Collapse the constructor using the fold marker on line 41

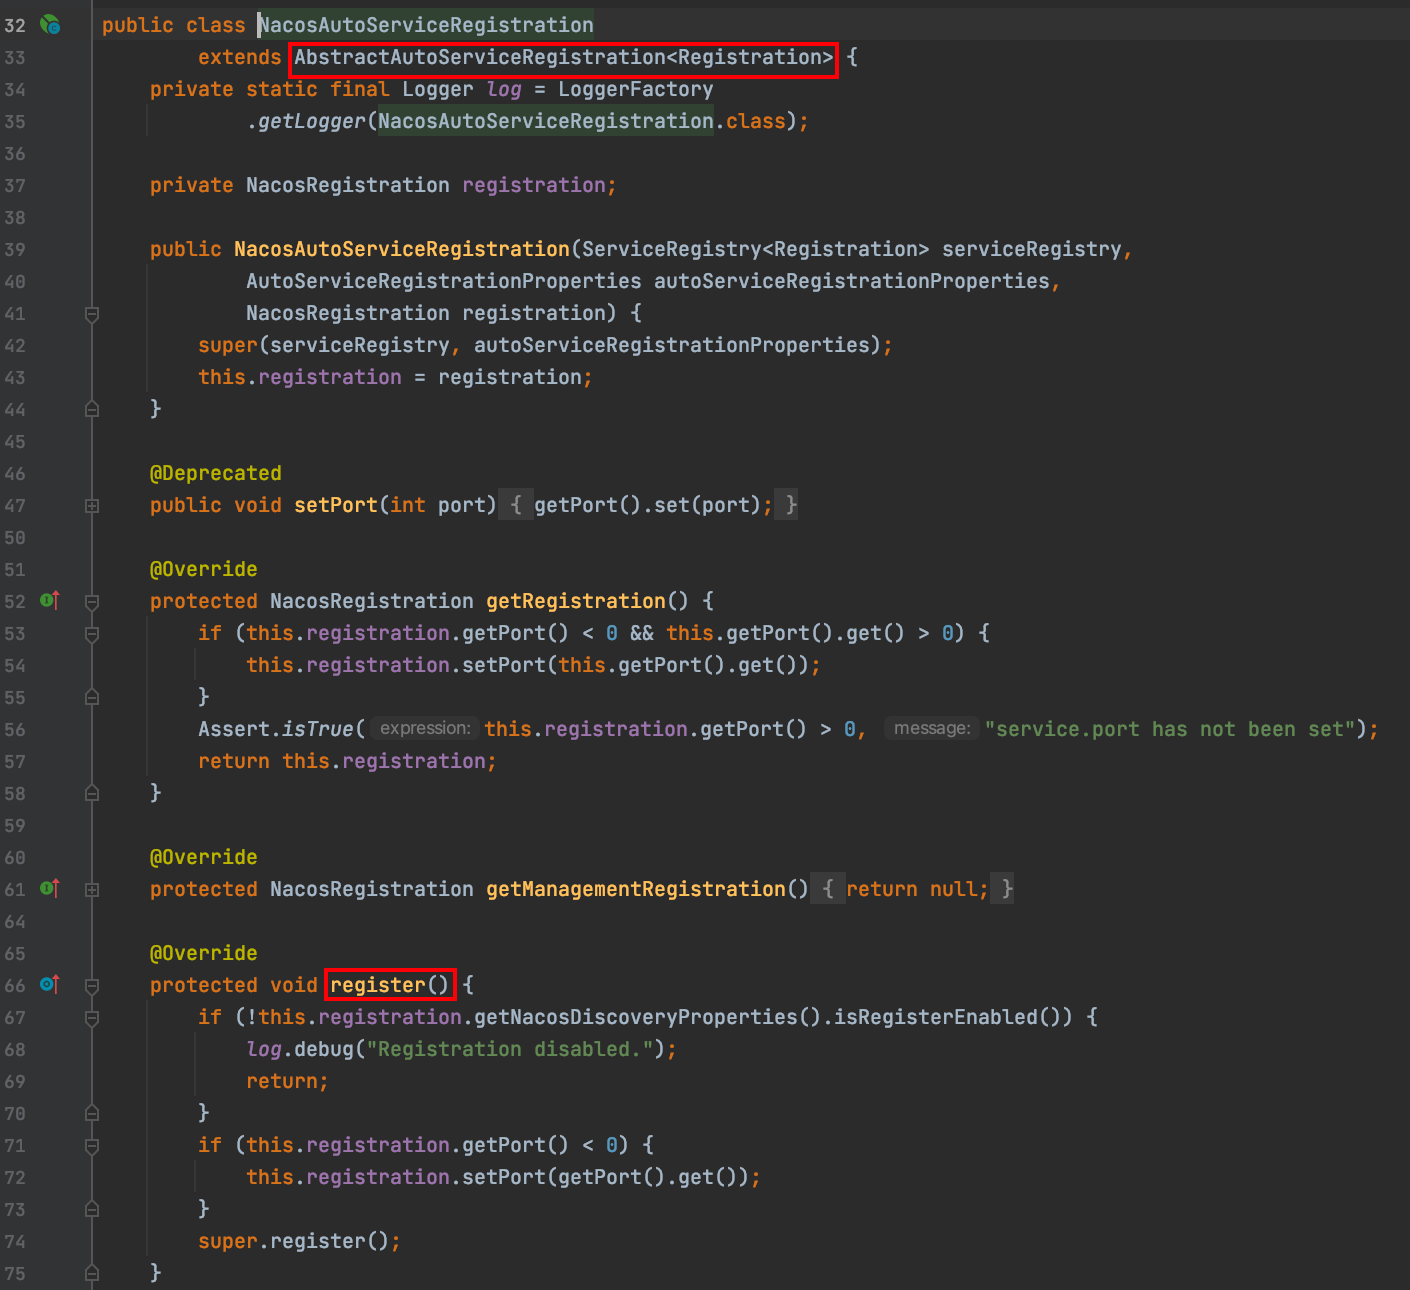click(x=92, y=314)
